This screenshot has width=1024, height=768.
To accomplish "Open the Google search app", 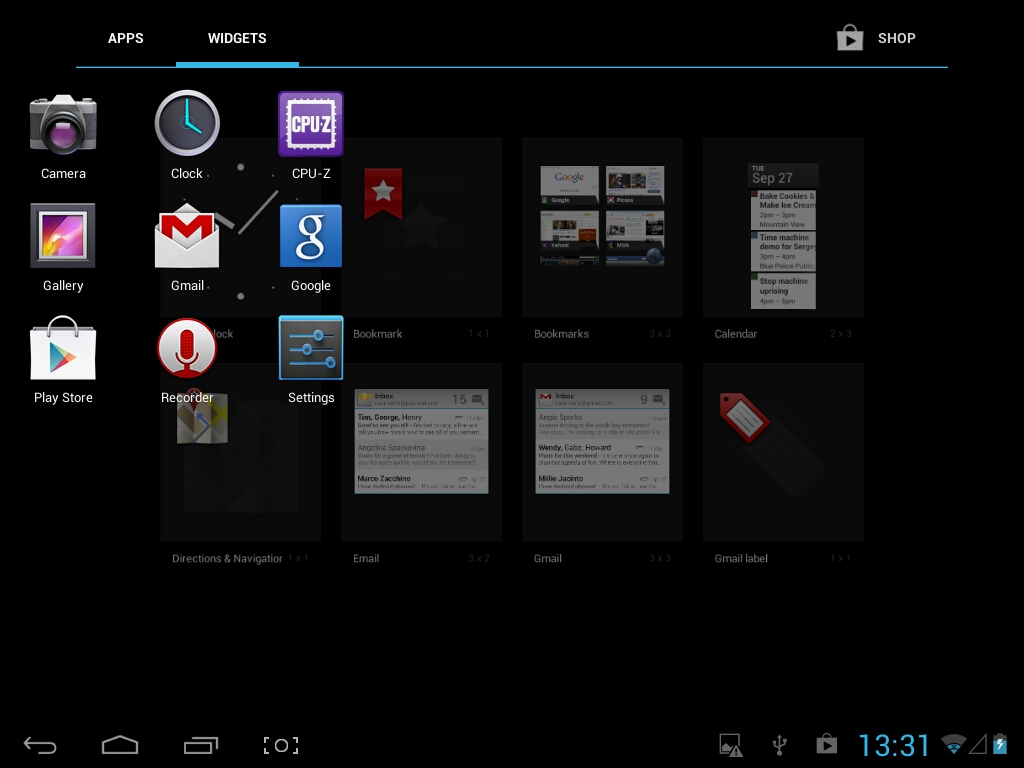I will coord(311,236).
